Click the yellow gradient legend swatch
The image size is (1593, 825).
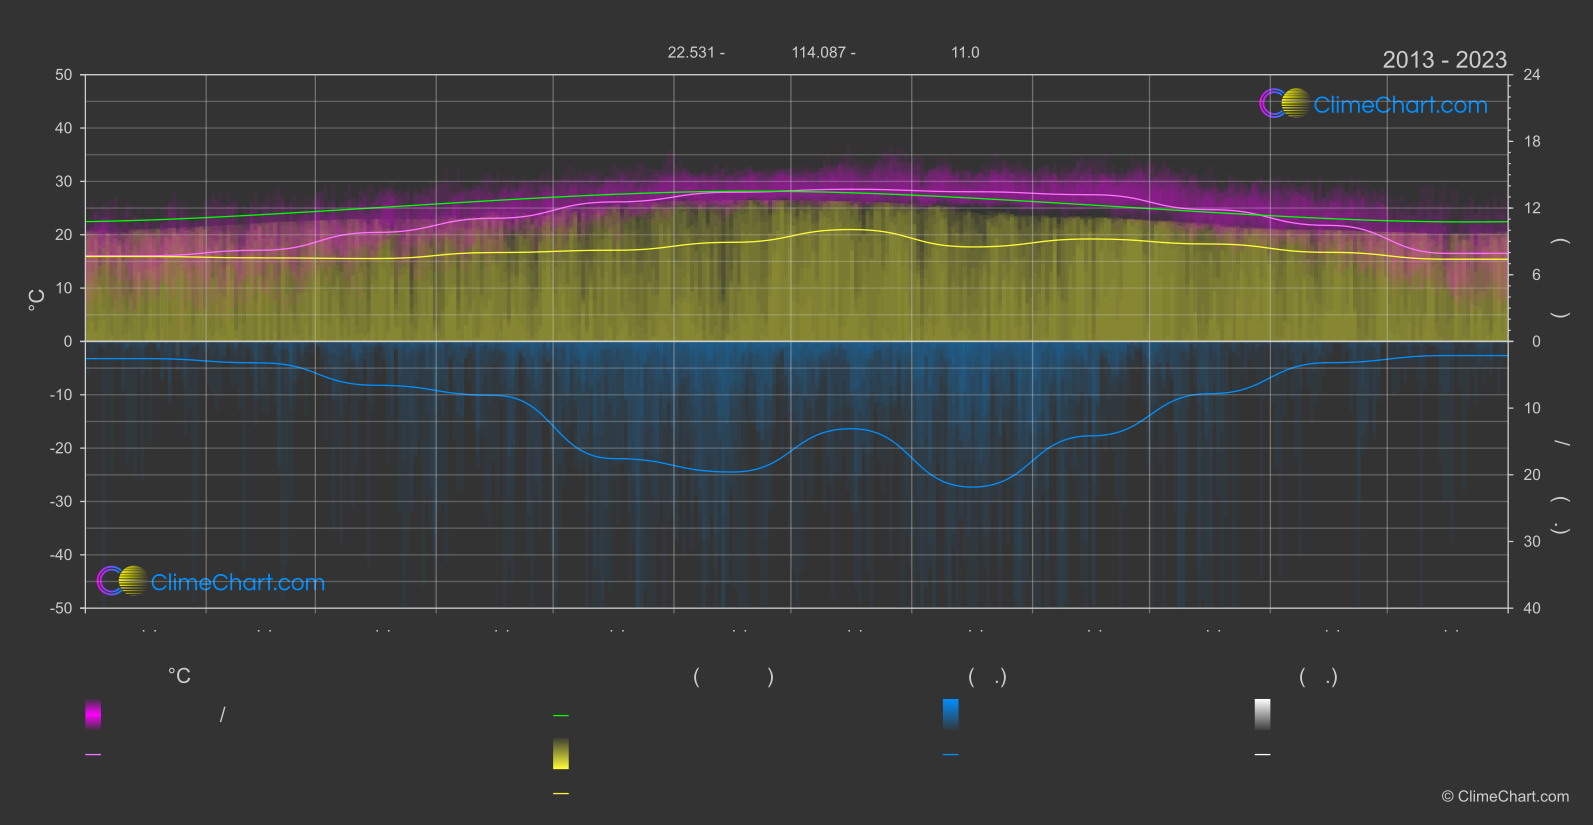(561, 754)
